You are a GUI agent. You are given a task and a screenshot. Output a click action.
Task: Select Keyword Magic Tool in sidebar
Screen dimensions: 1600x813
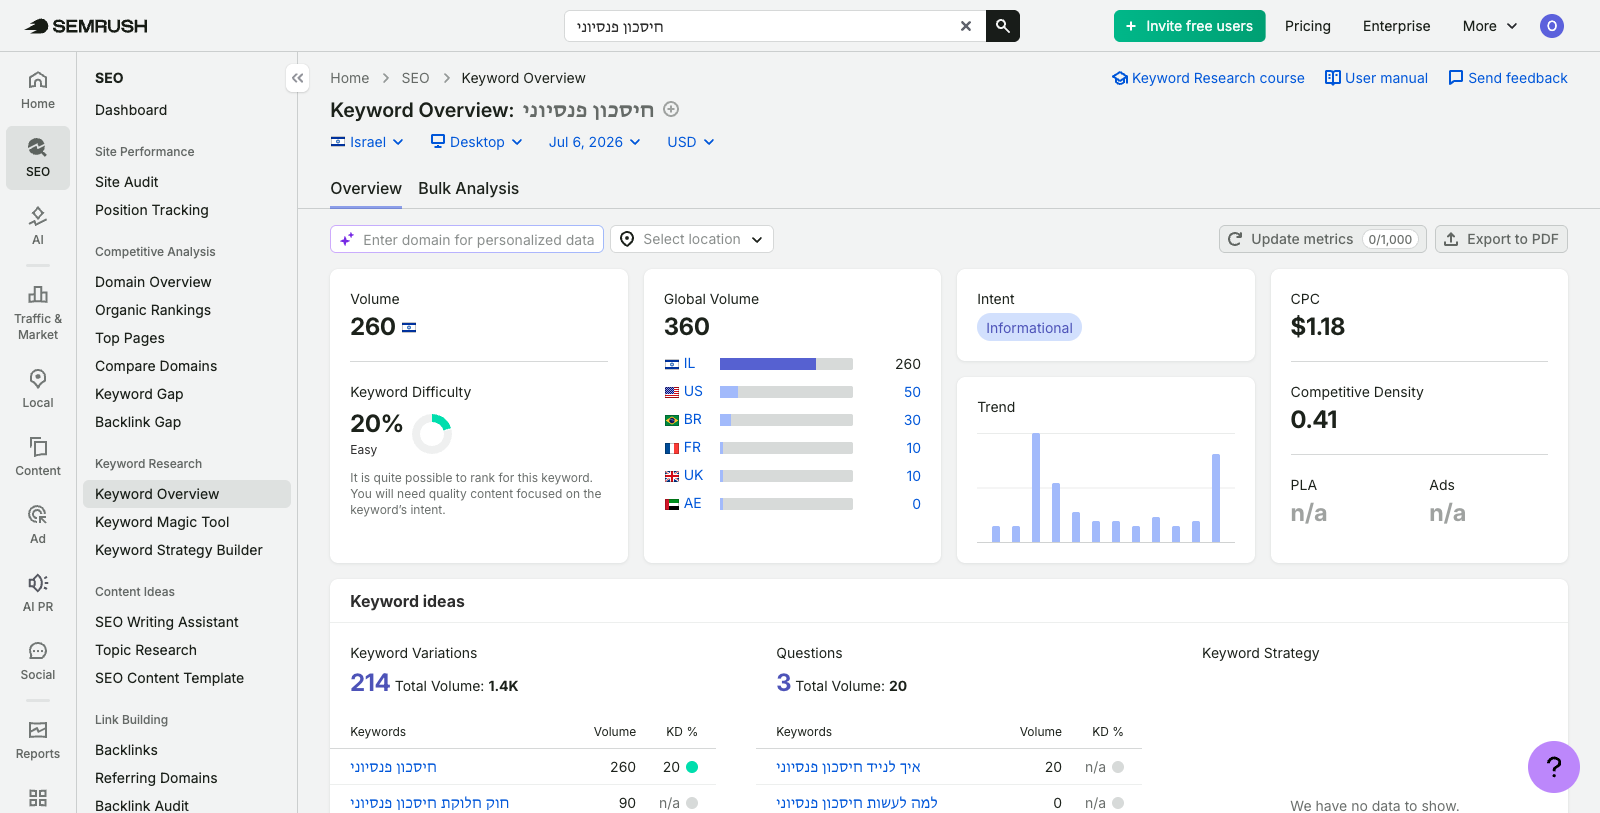pyautogui.click(x=162, y=522)
